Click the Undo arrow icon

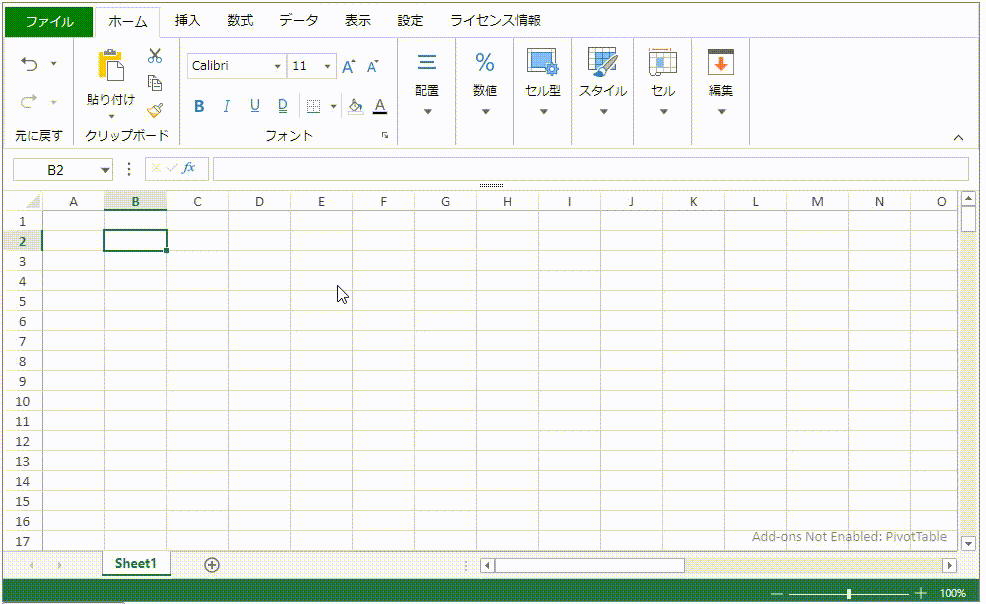tap(29, 64)
